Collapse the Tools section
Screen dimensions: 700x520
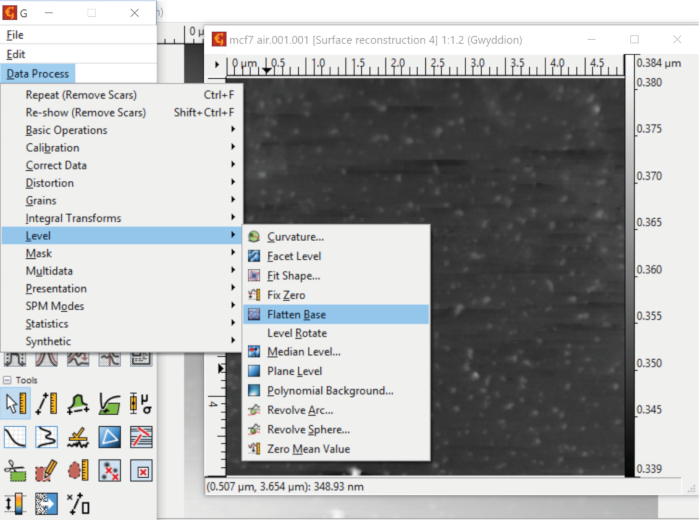click(7, 380)
